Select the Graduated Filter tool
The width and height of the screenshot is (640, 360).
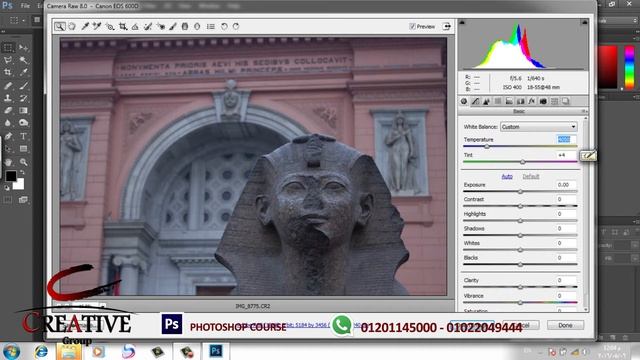point(185,27)
